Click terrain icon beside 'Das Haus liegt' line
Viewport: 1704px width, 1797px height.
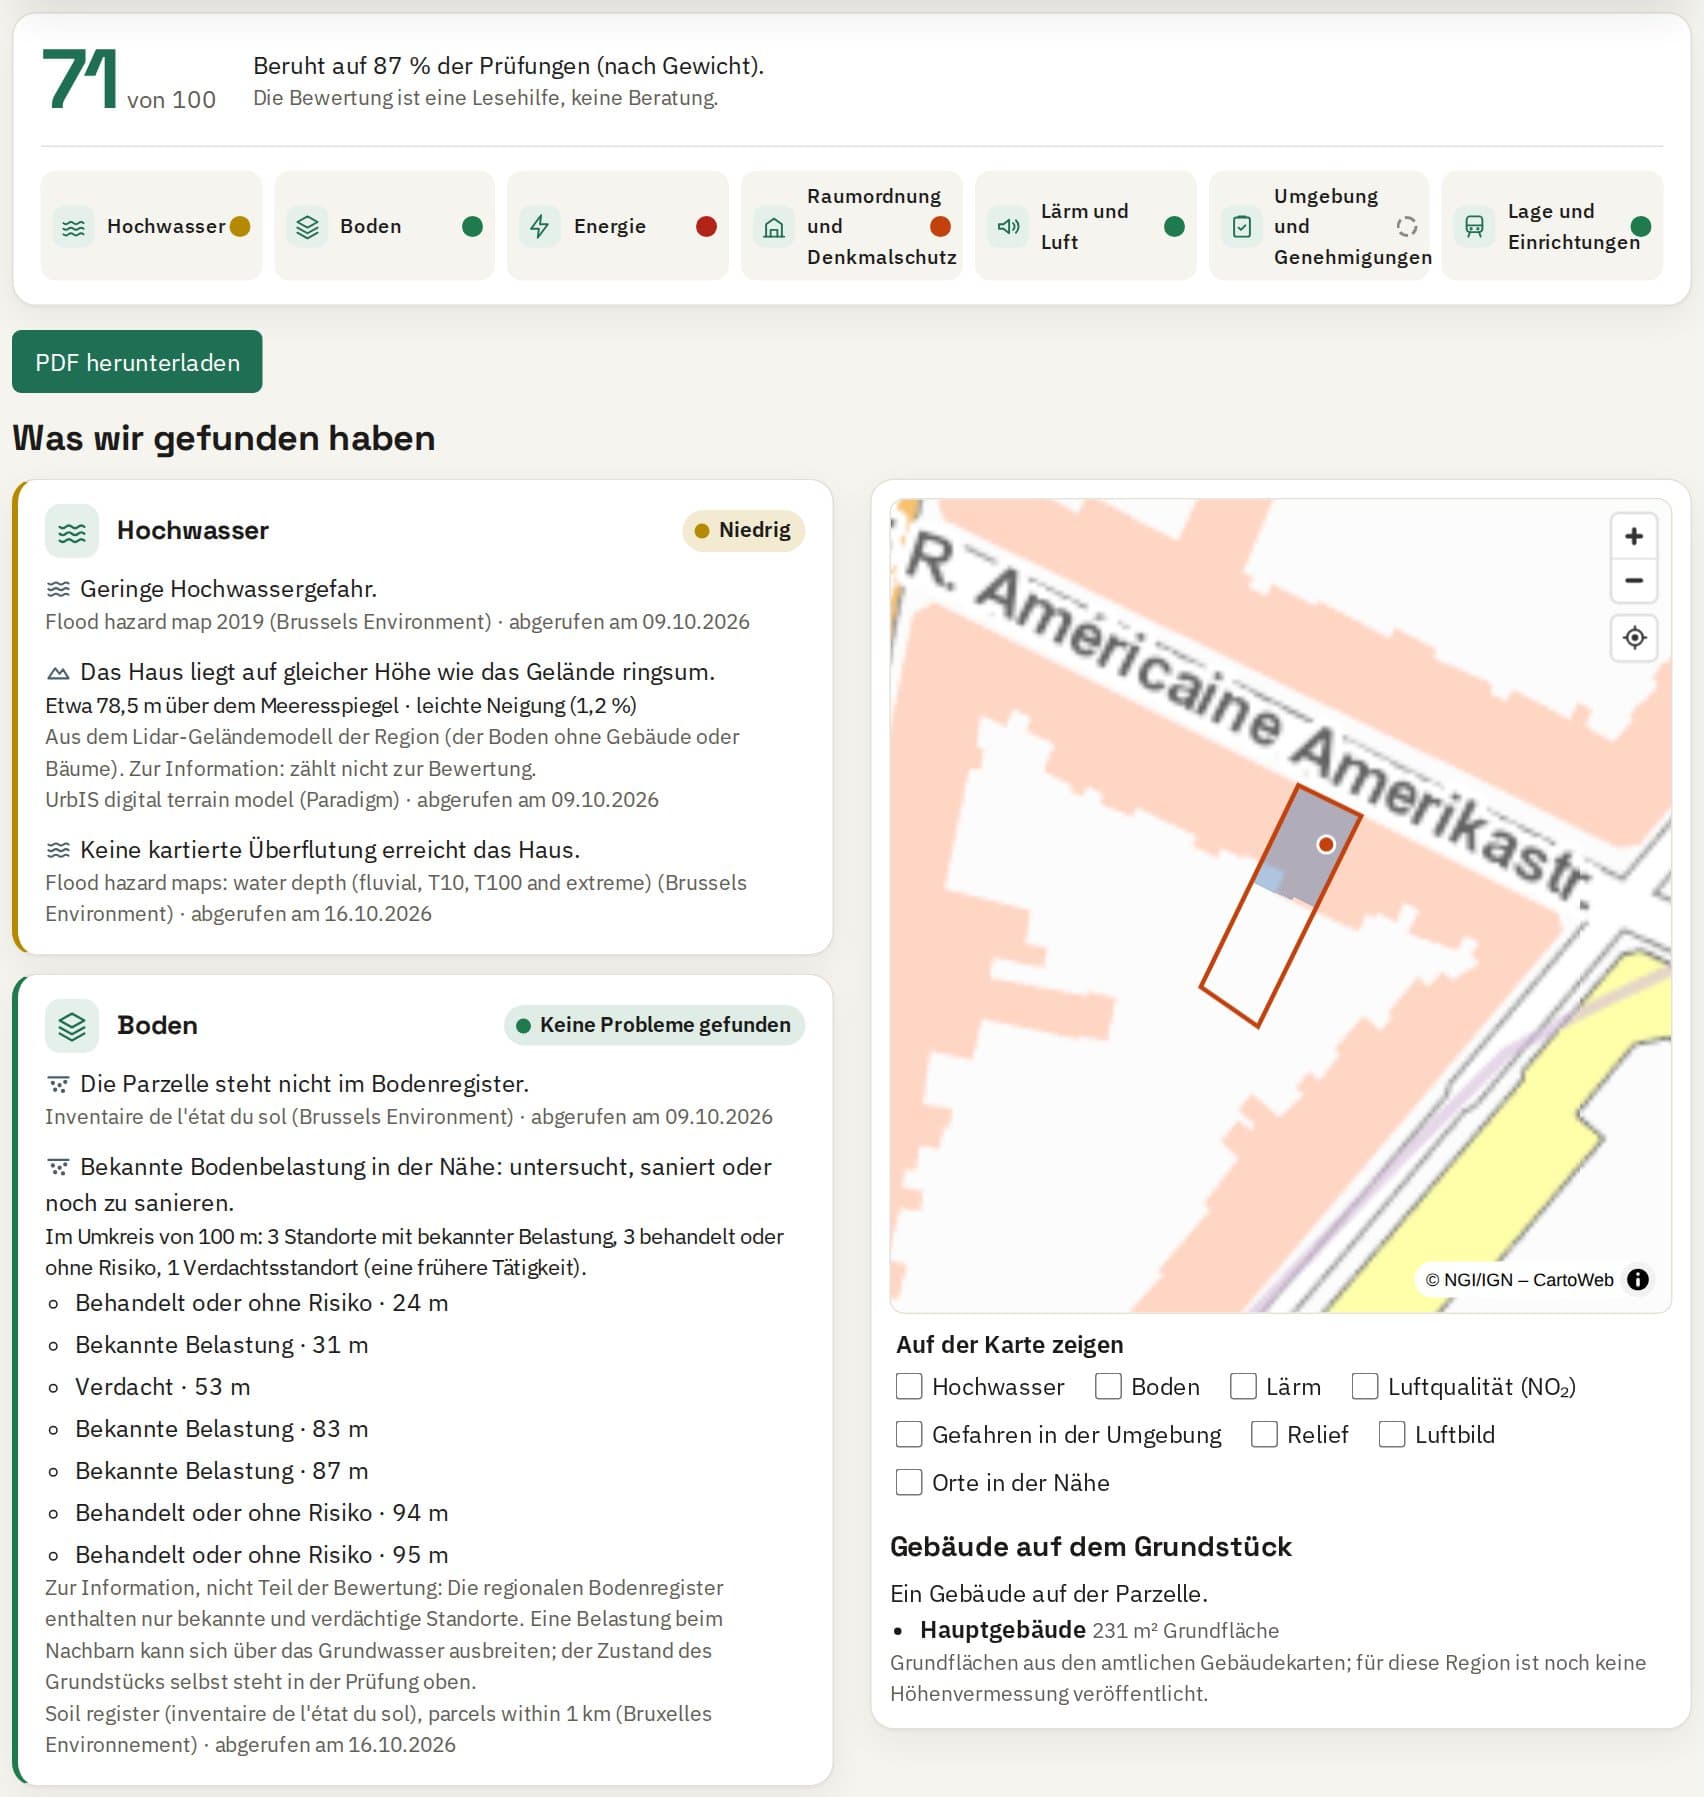point(58,673)
